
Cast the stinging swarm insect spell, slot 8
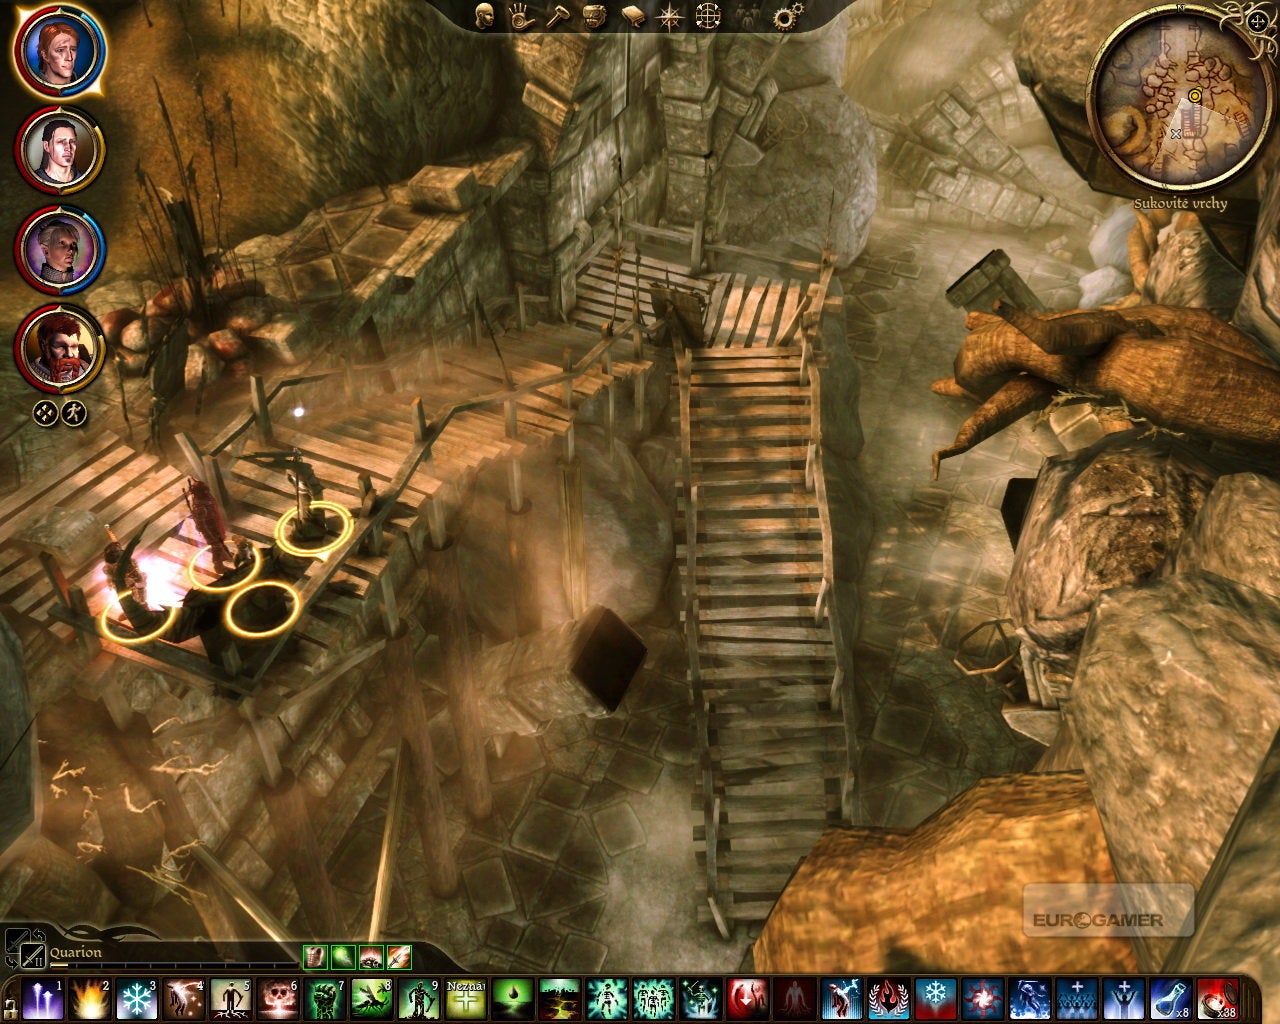coord(372,999)
